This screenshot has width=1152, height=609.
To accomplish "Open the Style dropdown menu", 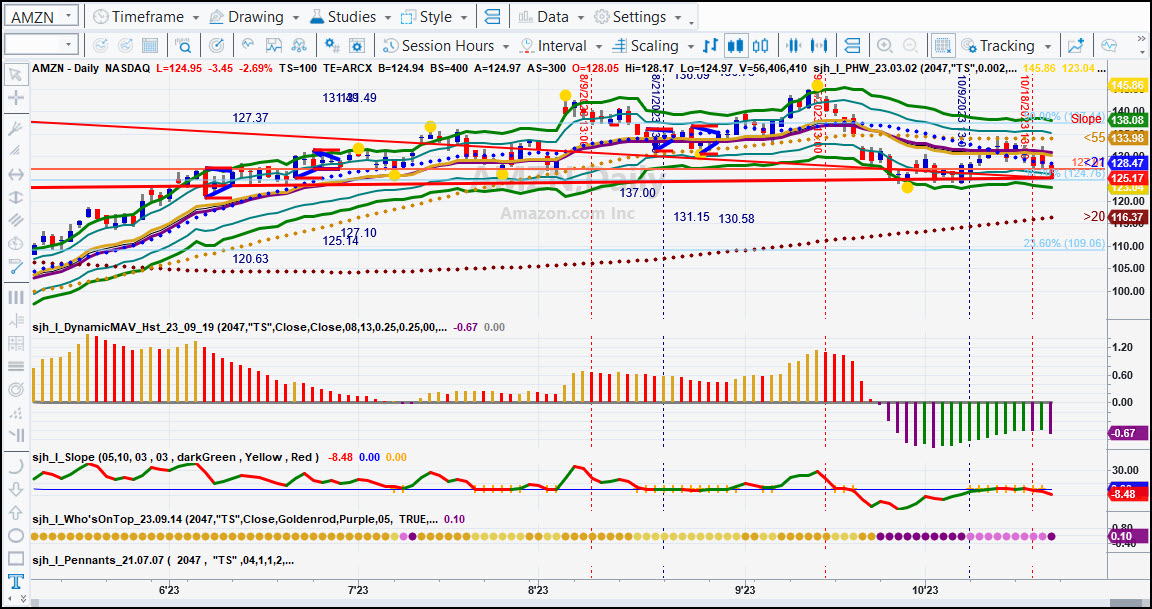I will coord(433,16).
